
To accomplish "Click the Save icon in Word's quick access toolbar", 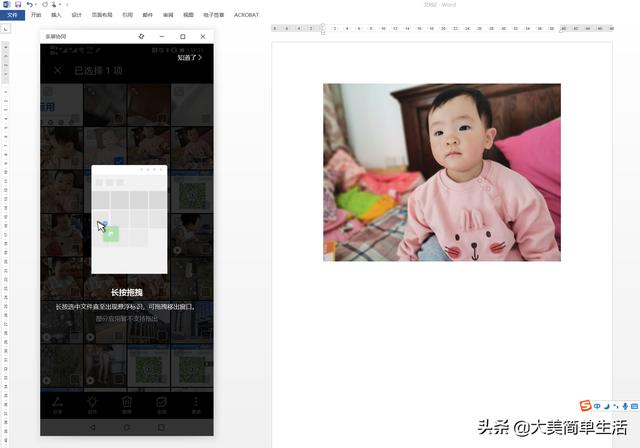I will point(18,4).
